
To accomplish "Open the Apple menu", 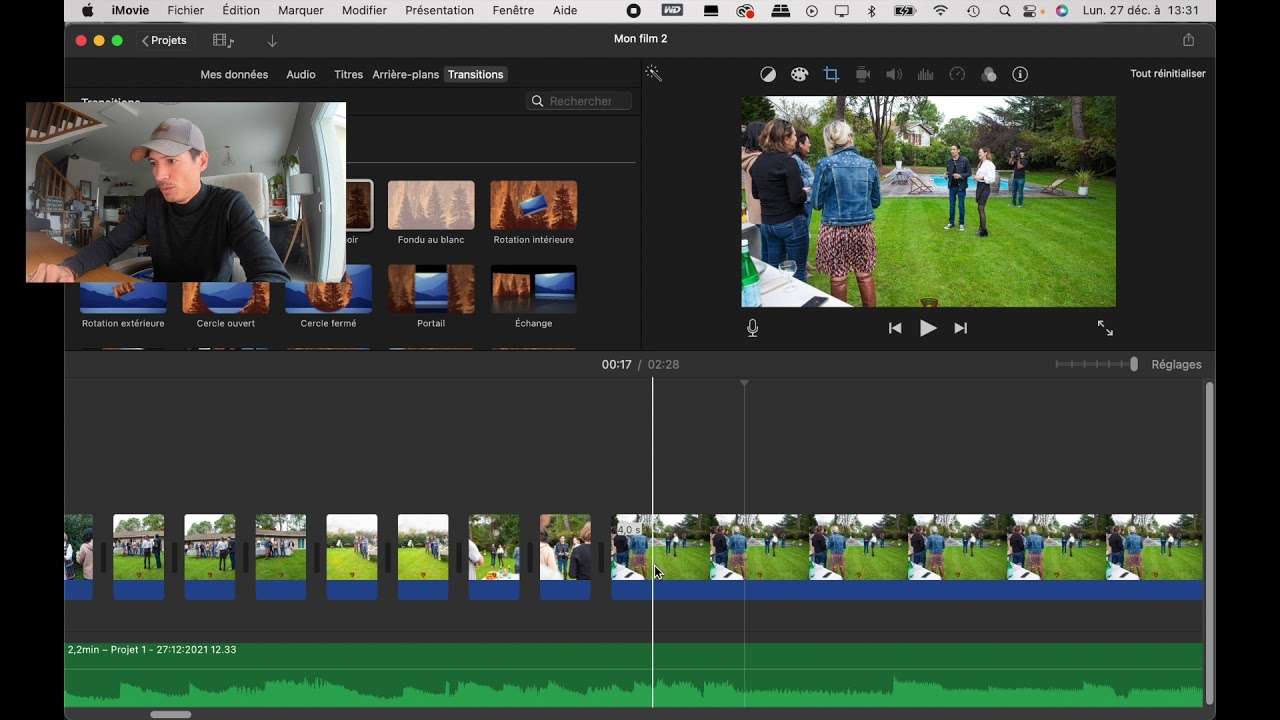I will [x=87, y=11].
